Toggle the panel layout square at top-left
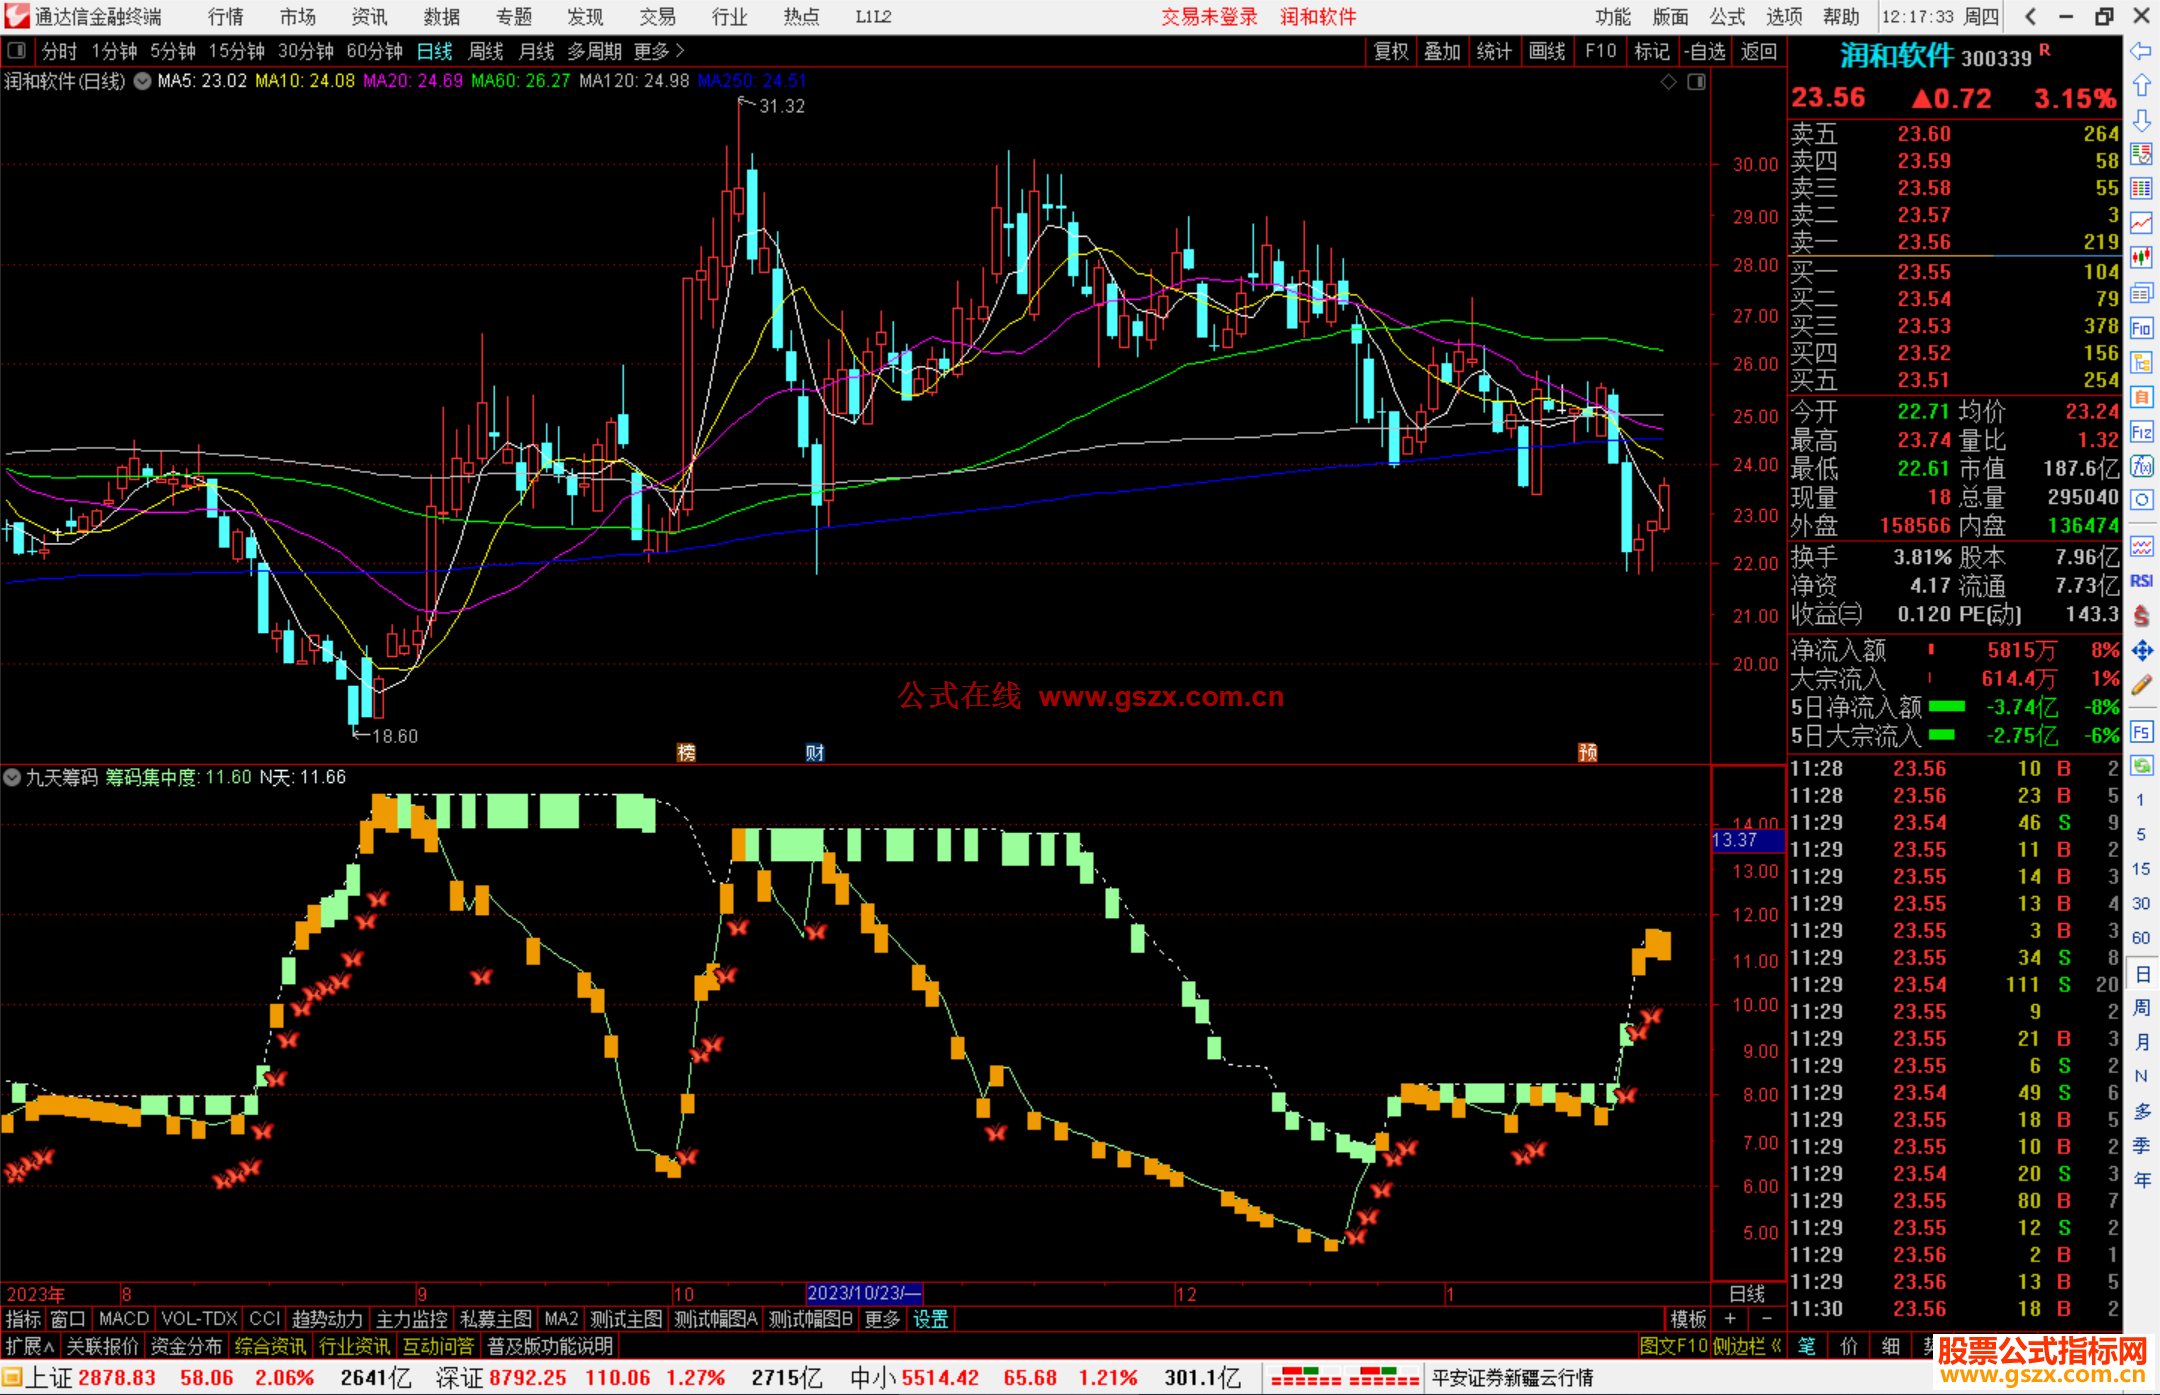2160x1395 pixels. coord(16,51)
